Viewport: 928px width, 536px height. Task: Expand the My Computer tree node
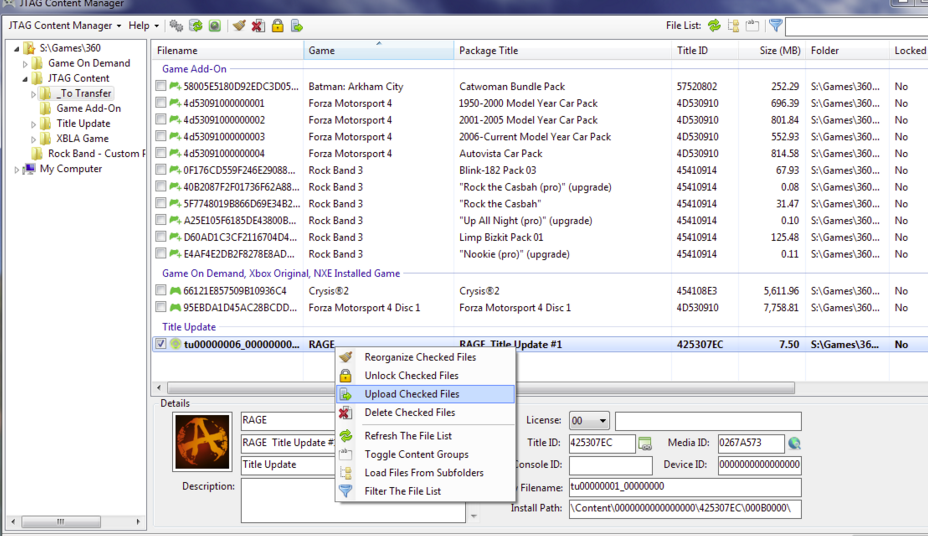[x=18, y=170]
